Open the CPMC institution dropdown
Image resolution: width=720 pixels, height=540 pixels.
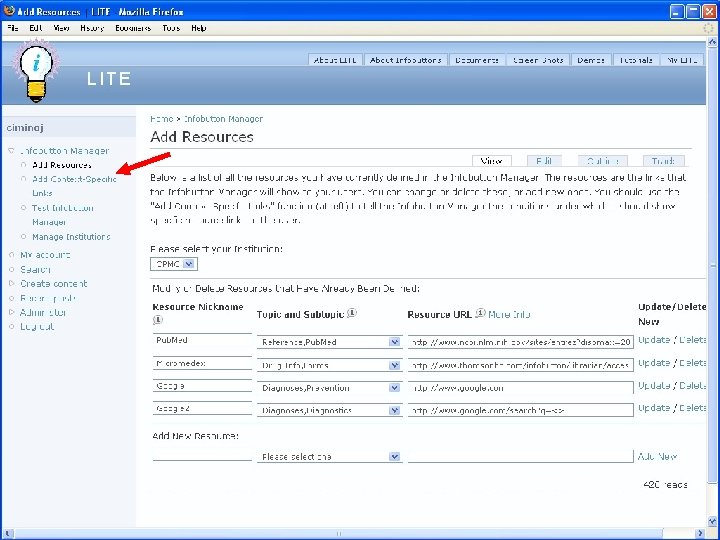click(174, 264)
